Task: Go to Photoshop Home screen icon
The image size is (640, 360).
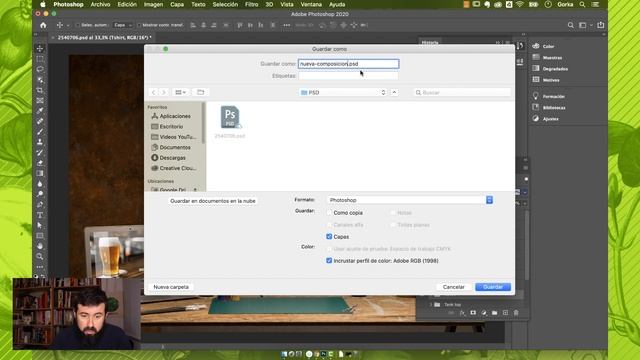Action: 43,25
